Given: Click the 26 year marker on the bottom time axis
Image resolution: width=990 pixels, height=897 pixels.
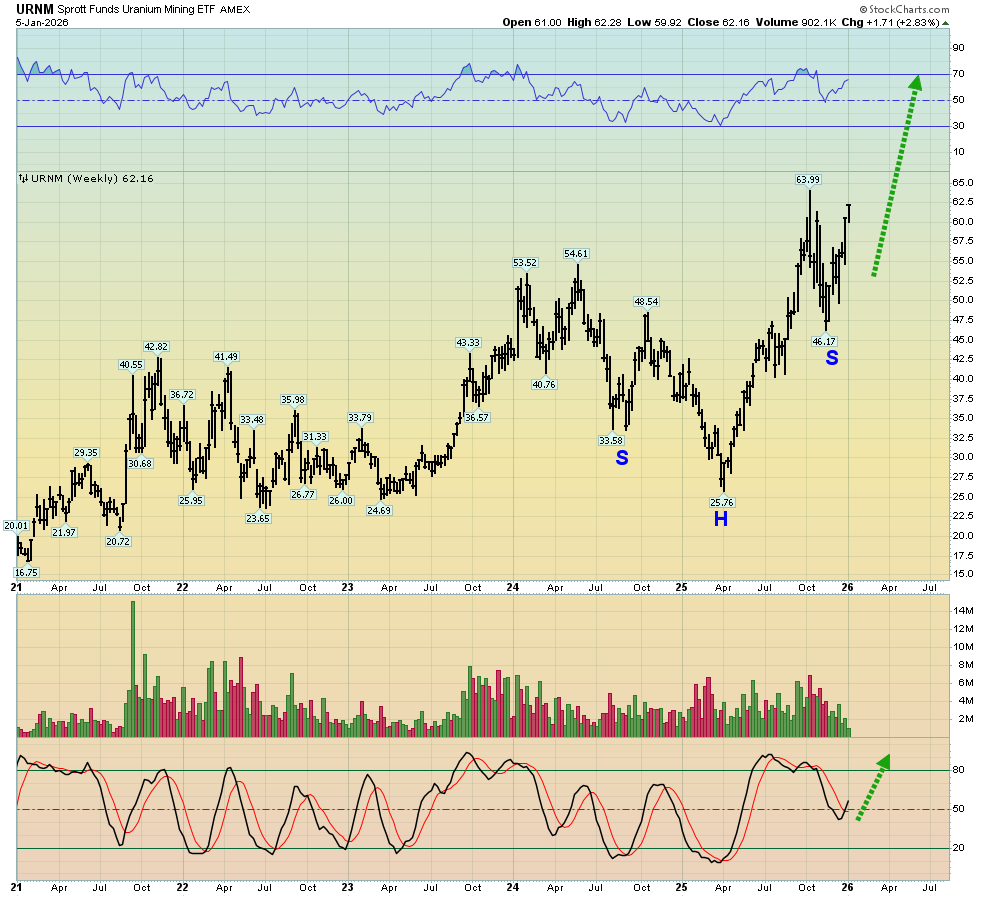Looking at the screenshot, I should [x=848, y=886].
